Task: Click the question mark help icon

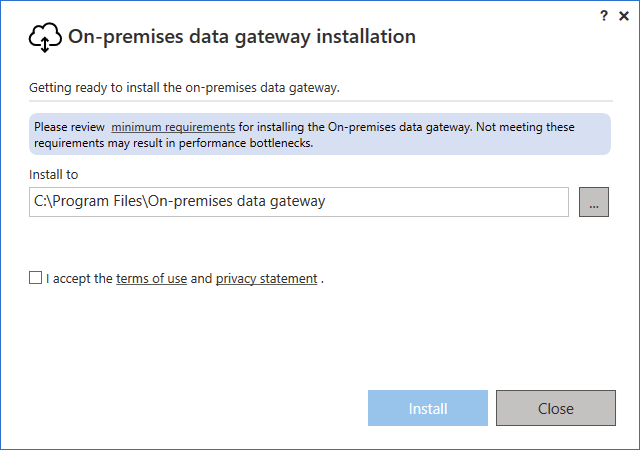Action: (604, 16)
